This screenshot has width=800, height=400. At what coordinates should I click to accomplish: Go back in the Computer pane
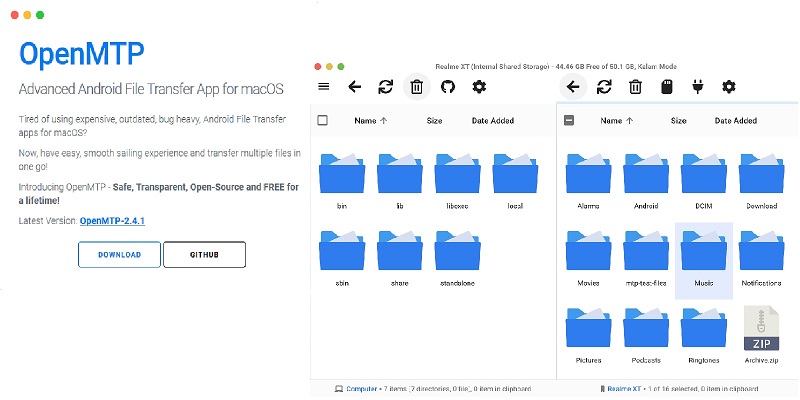click(355, 87)
